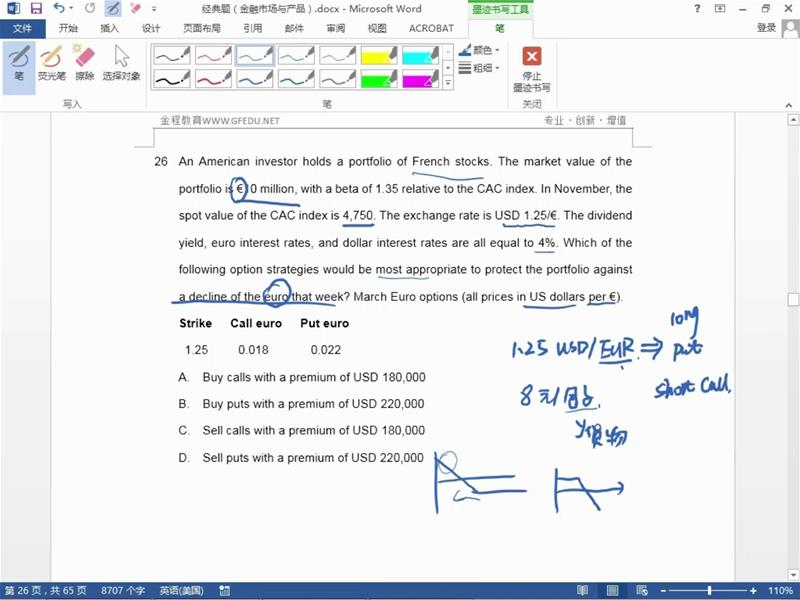
Task: Pick the thin red pen style
Action: click(213, 55)
